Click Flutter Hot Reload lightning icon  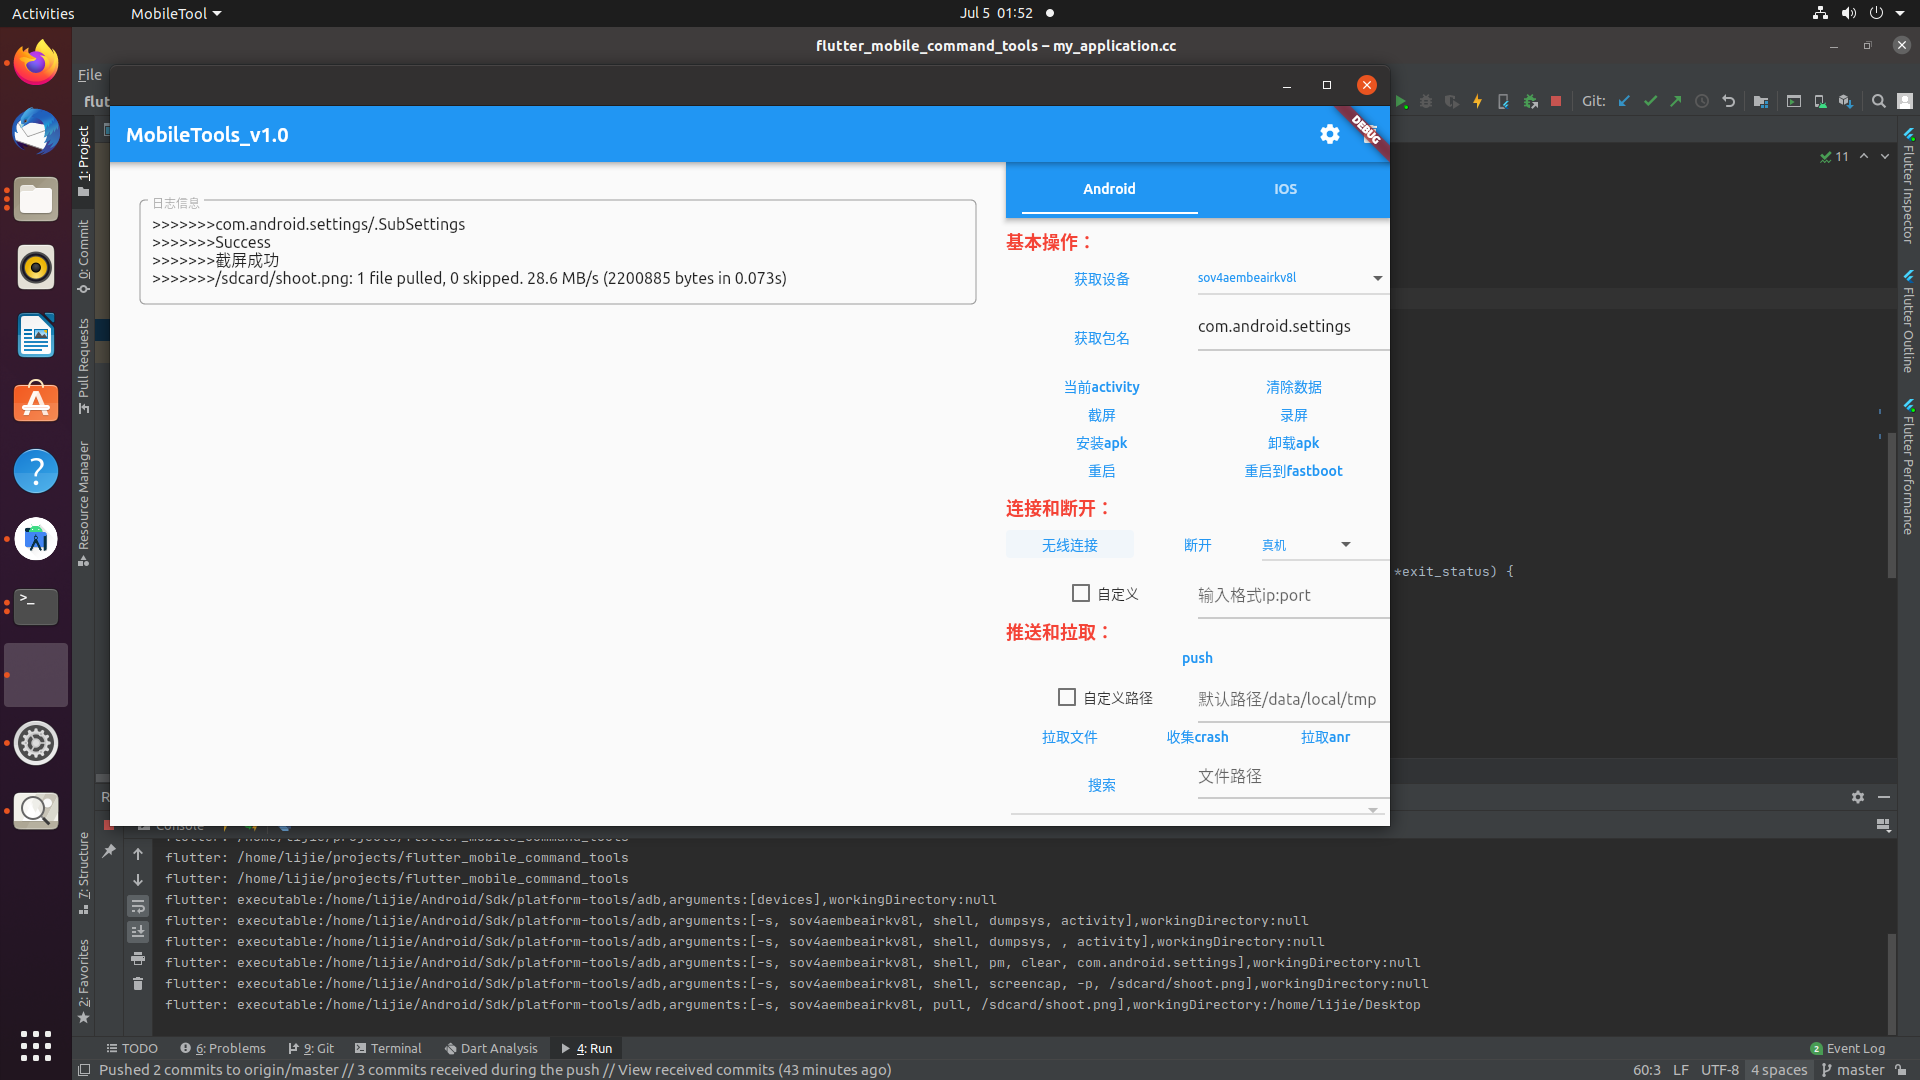(1477, 101)
